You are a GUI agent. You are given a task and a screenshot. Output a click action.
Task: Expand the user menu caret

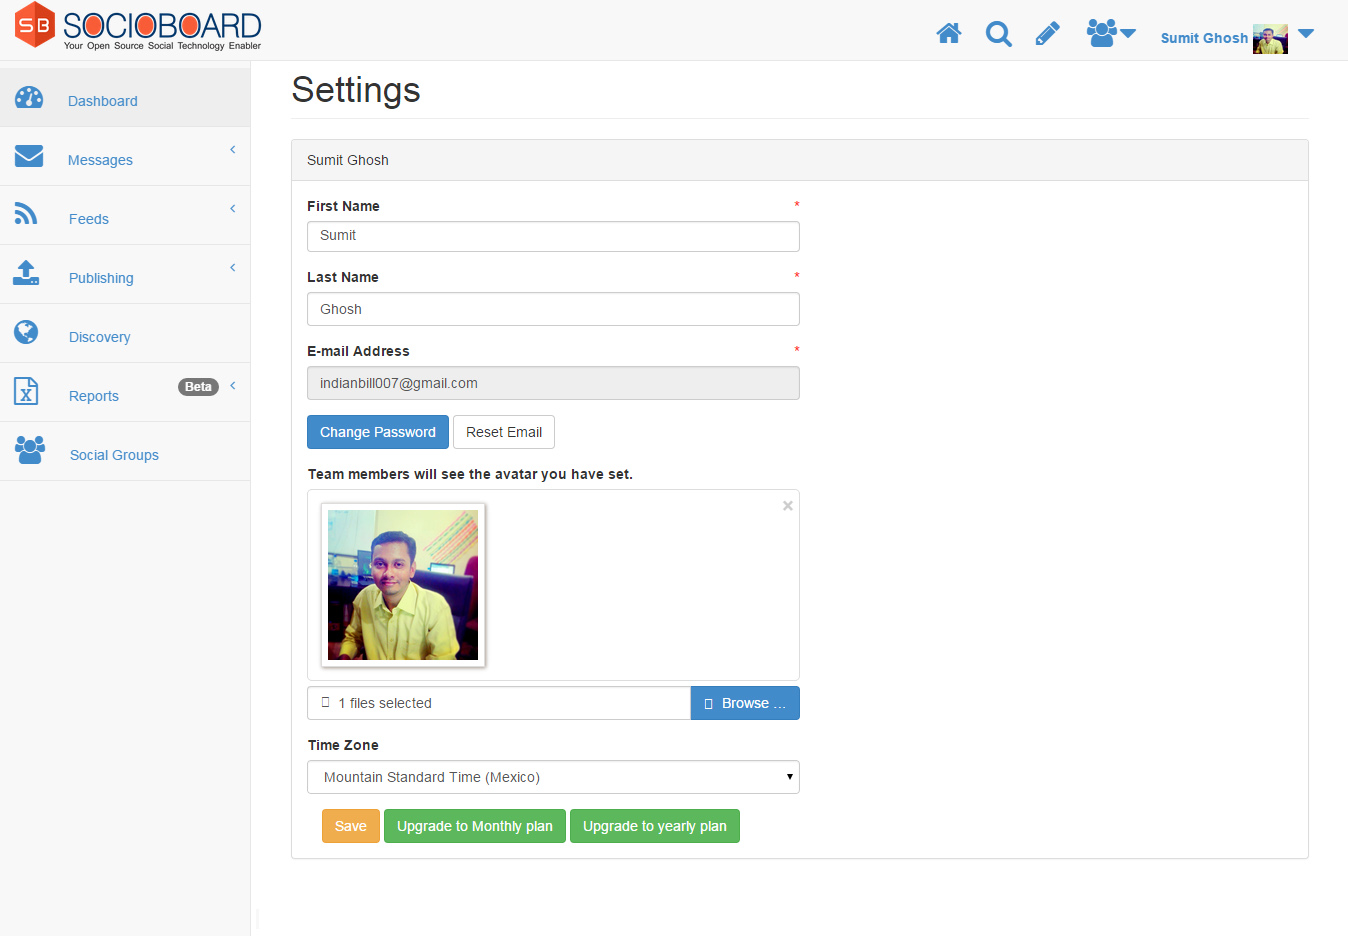(x=1306, y=34)
